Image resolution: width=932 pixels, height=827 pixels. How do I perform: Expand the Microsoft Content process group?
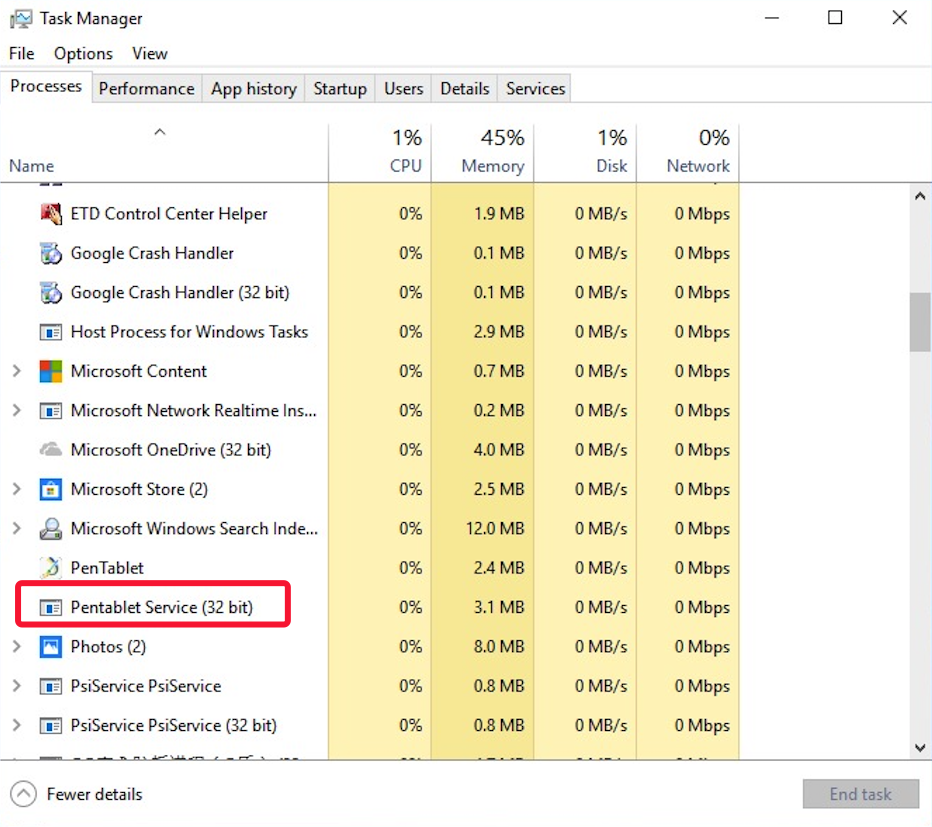(x=16, y=372)
